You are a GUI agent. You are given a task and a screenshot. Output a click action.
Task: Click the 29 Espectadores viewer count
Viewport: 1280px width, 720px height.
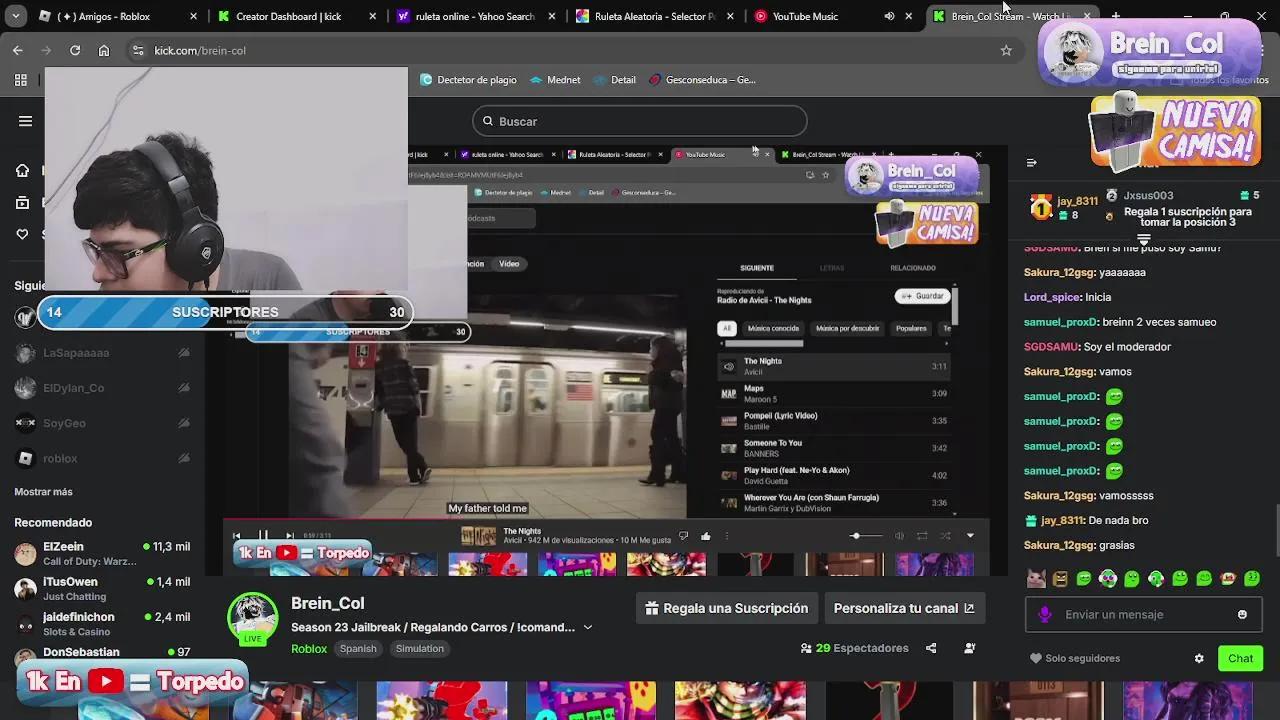tap(855, 648)
